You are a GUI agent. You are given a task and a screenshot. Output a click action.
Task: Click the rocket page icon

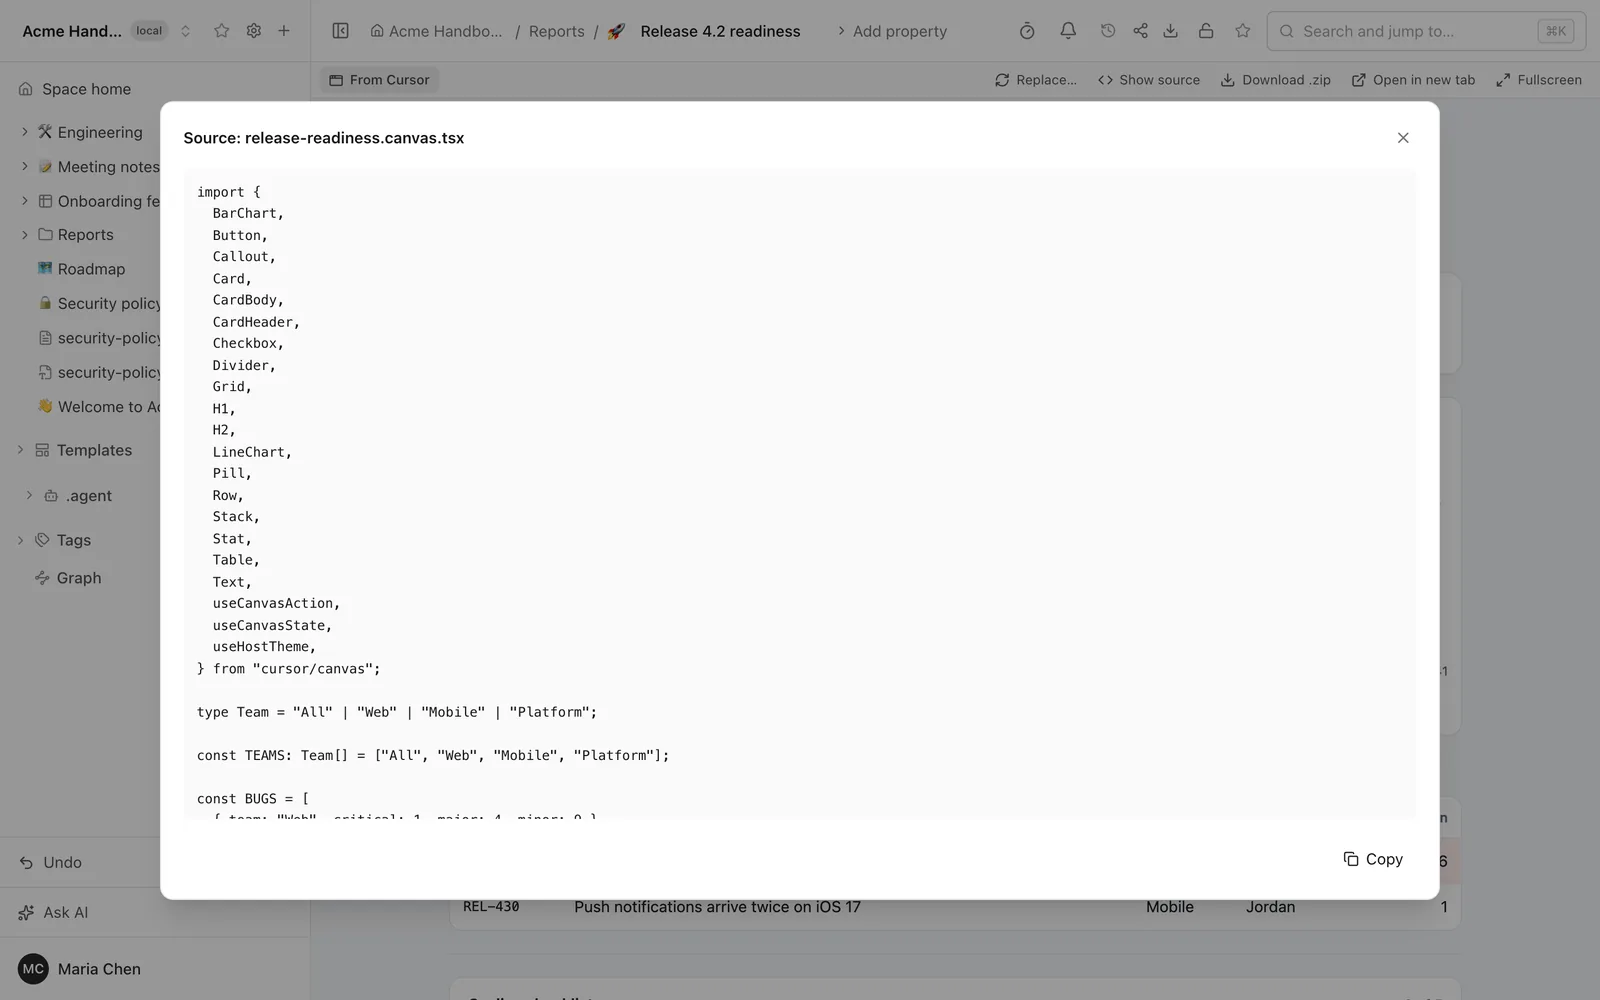pos(616,31)
